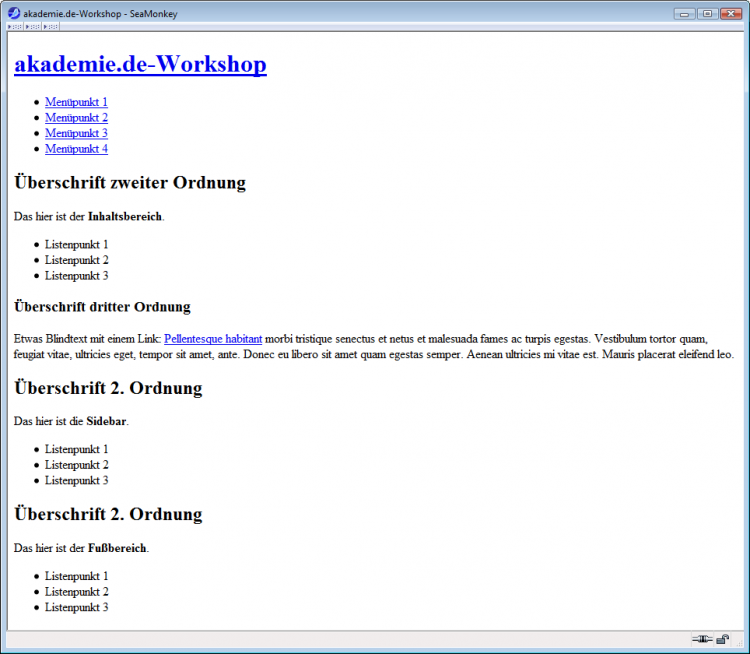The image size is (750, 654).
Task: Expand the first collapsed toolbar grippy
Action: (x=15, y=27)
